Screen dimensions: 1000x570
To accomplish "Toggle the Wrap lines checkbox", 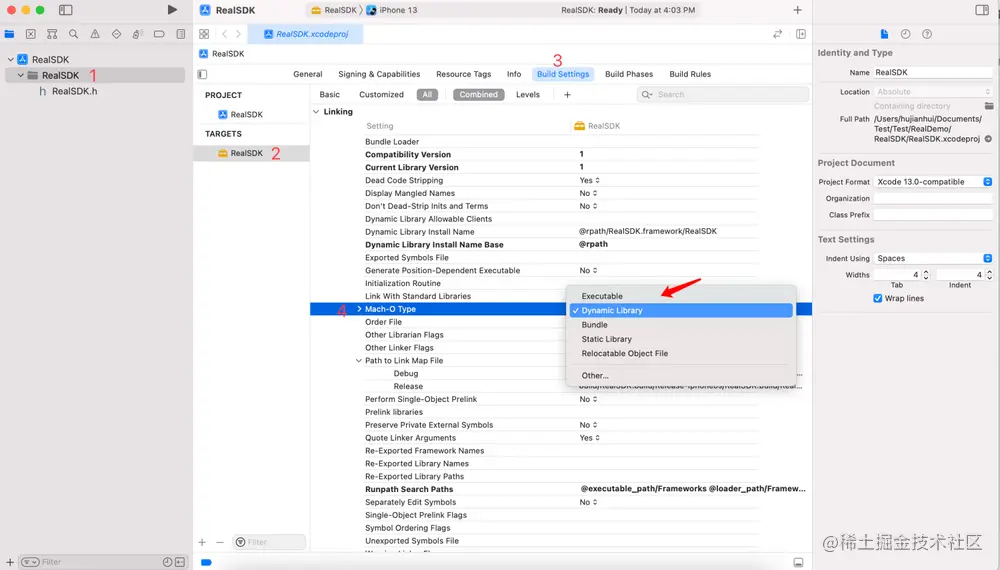I will [878, 298].
